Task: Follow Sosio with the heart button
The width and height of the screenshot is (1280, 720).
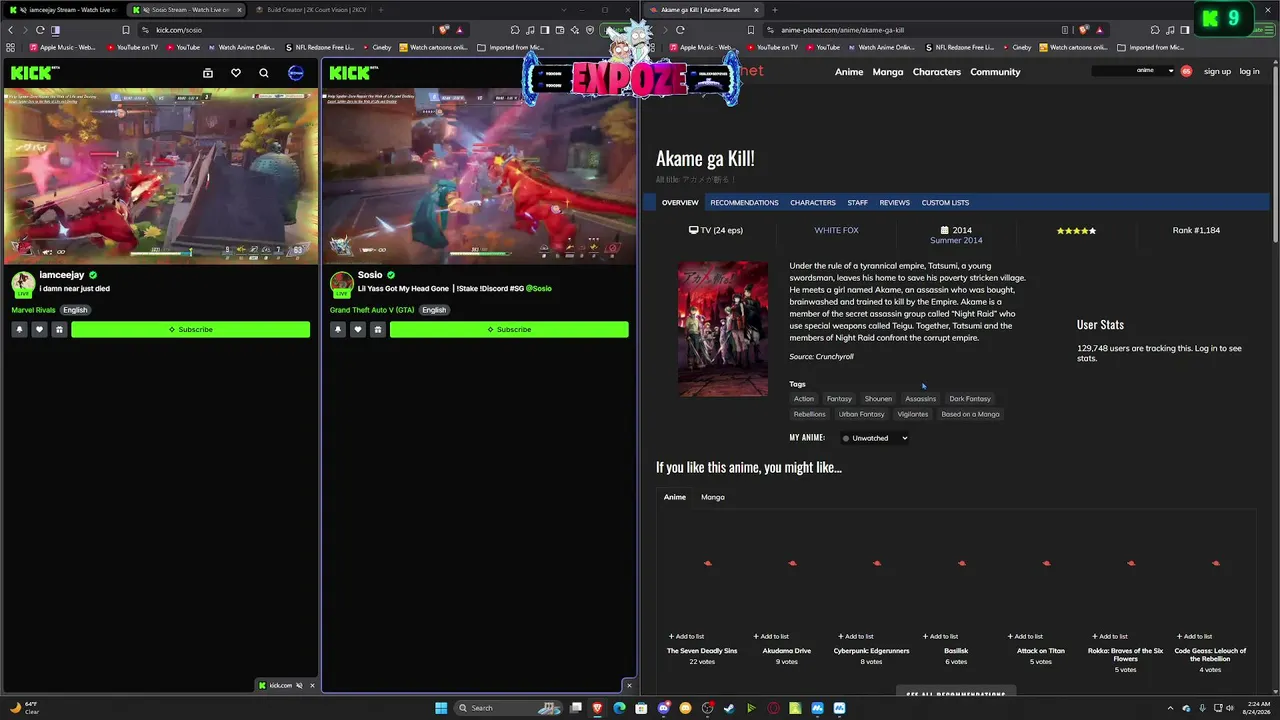Action: click(x=358, y=329)
